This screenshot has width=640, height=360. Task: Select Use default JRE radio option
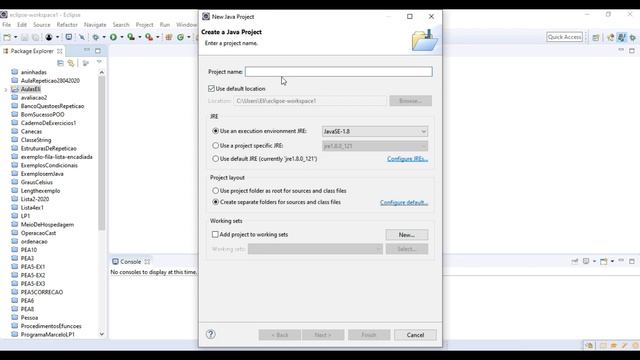[x=216, y=158]
